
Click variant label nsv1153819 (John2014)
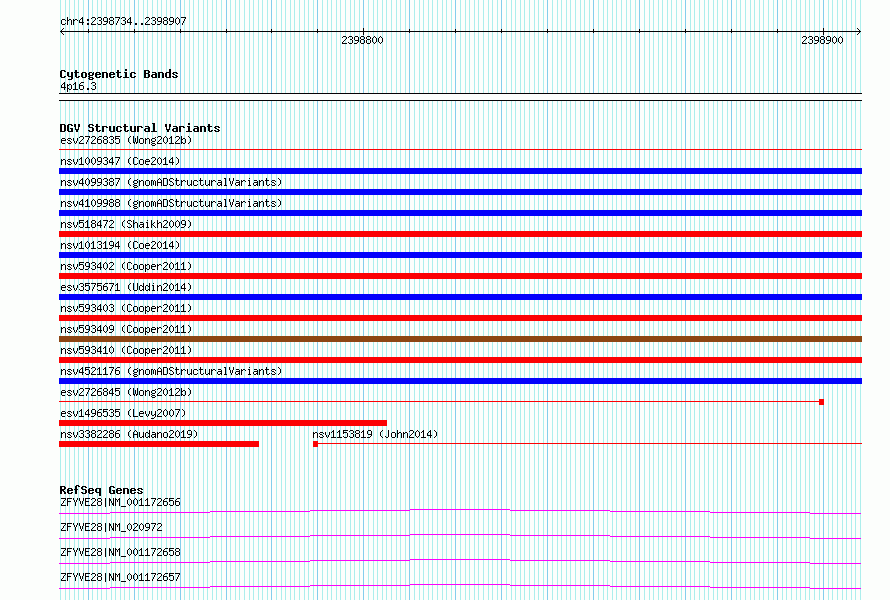coord(375,434)
